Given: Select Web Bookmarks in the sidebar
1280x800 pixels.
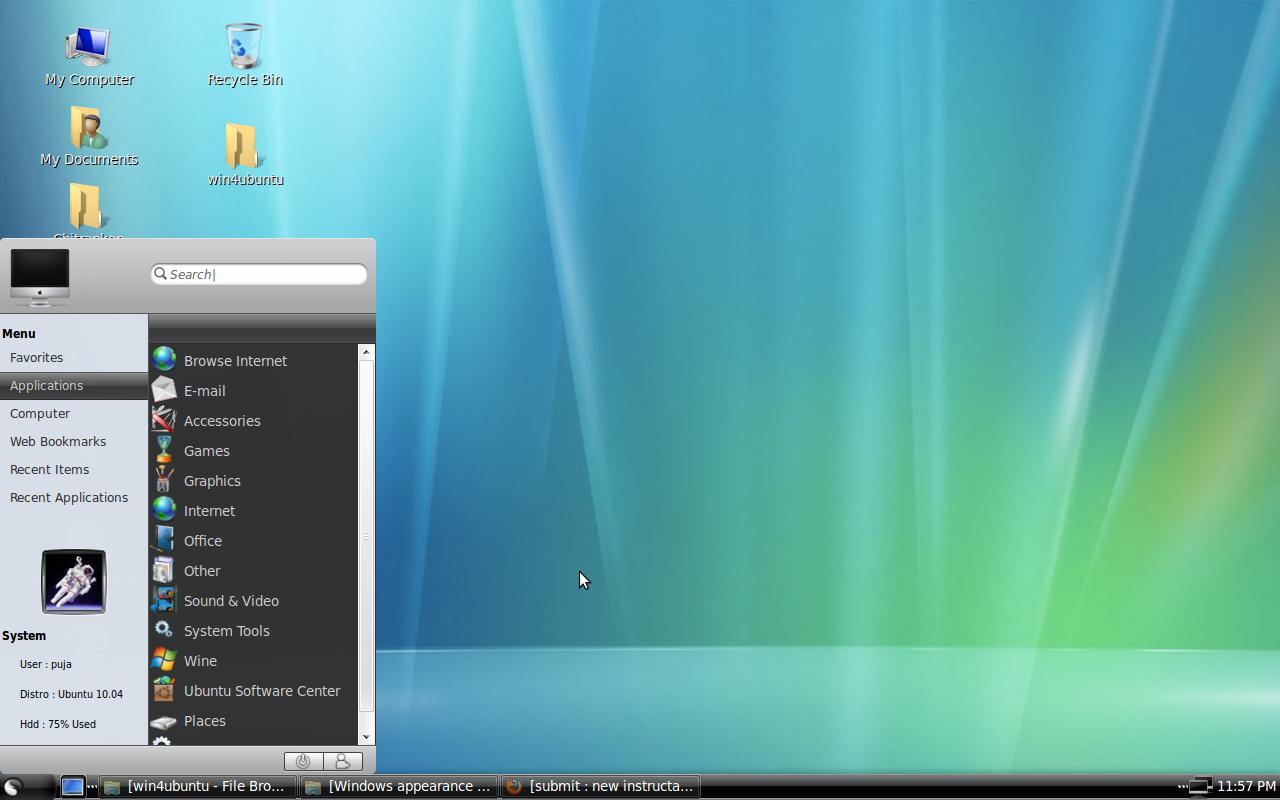Looking at the screenshot, I should click(x=58, y=441).
